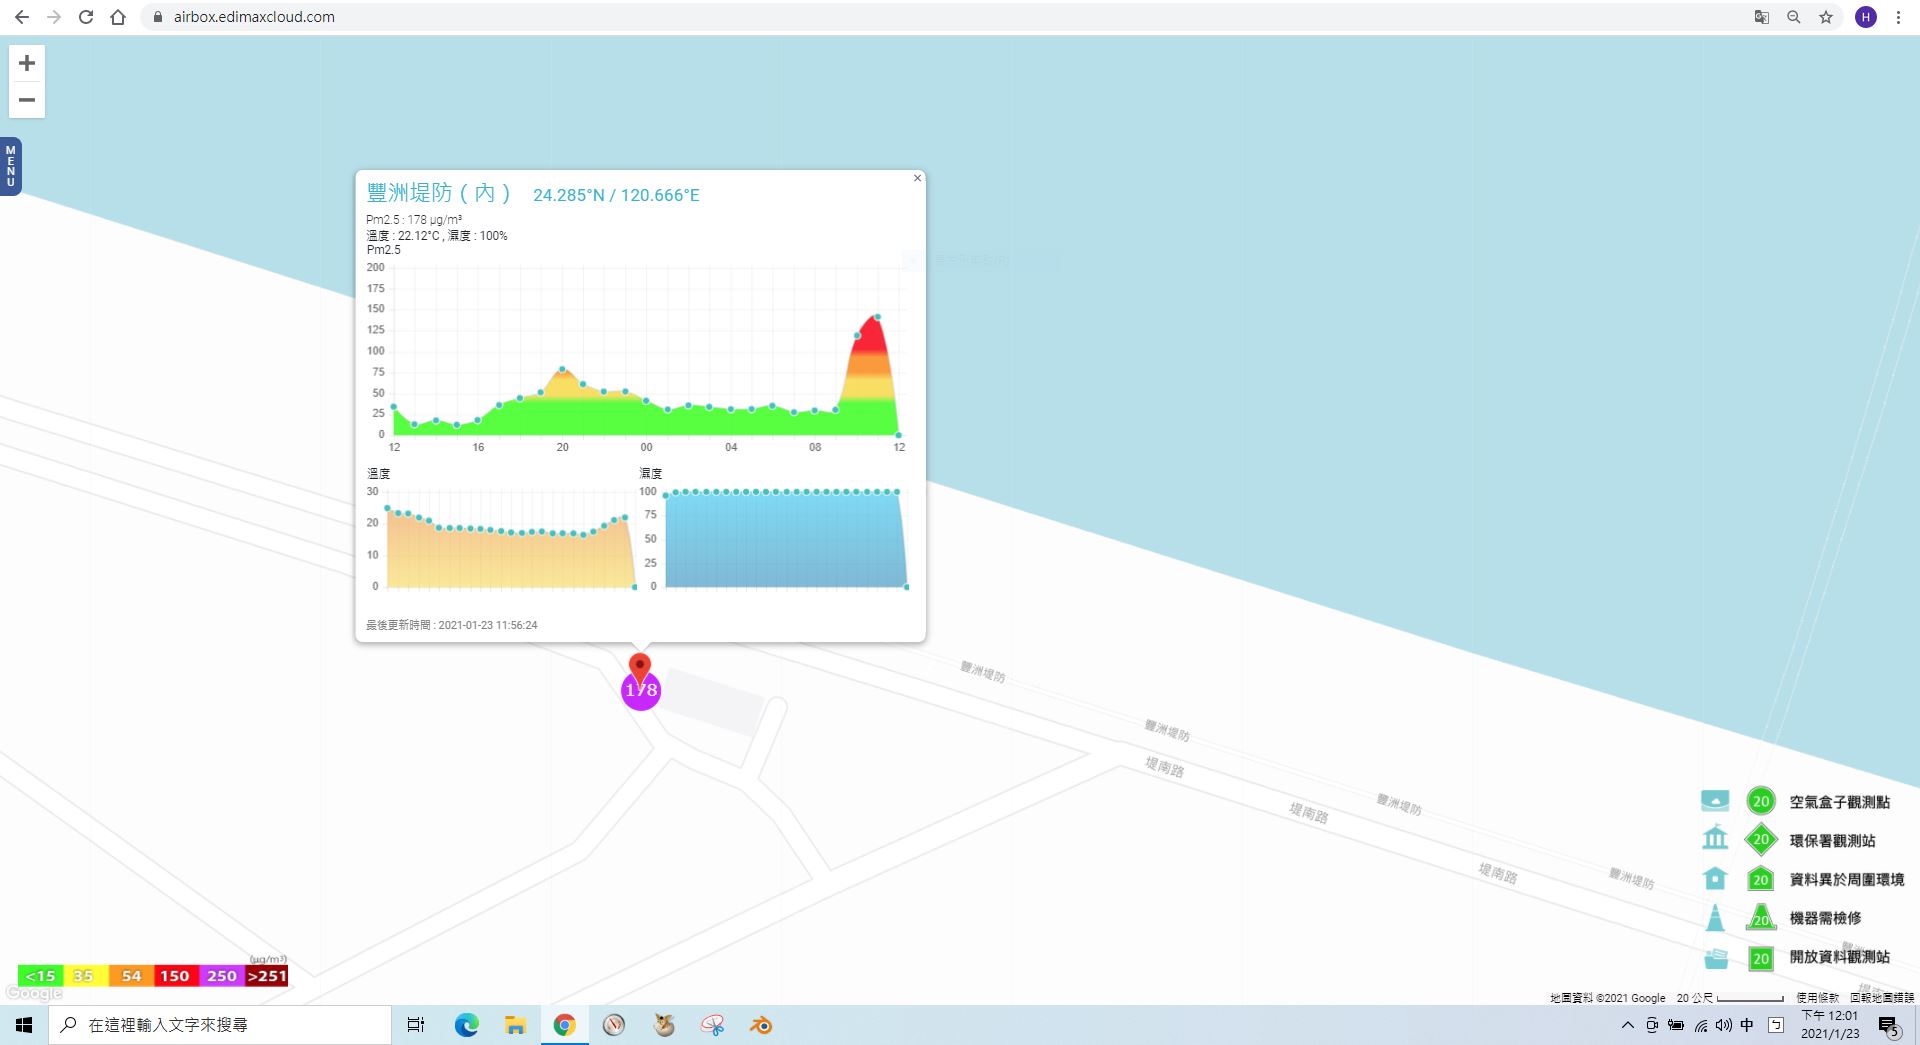
Task: Click inside the 溫度 temperature chart
Action: (x=510, y=540)
